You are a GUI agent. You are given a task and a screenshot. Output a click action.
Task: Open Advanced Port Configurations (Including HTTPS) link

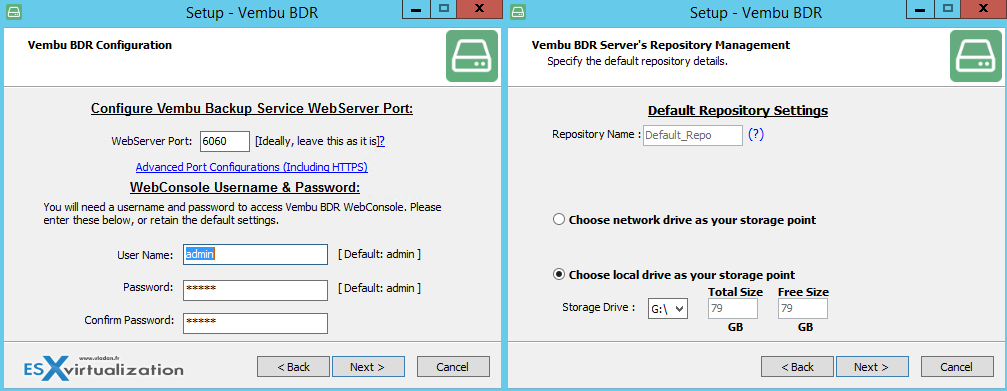pyautogui.click(x=252, y=167)
